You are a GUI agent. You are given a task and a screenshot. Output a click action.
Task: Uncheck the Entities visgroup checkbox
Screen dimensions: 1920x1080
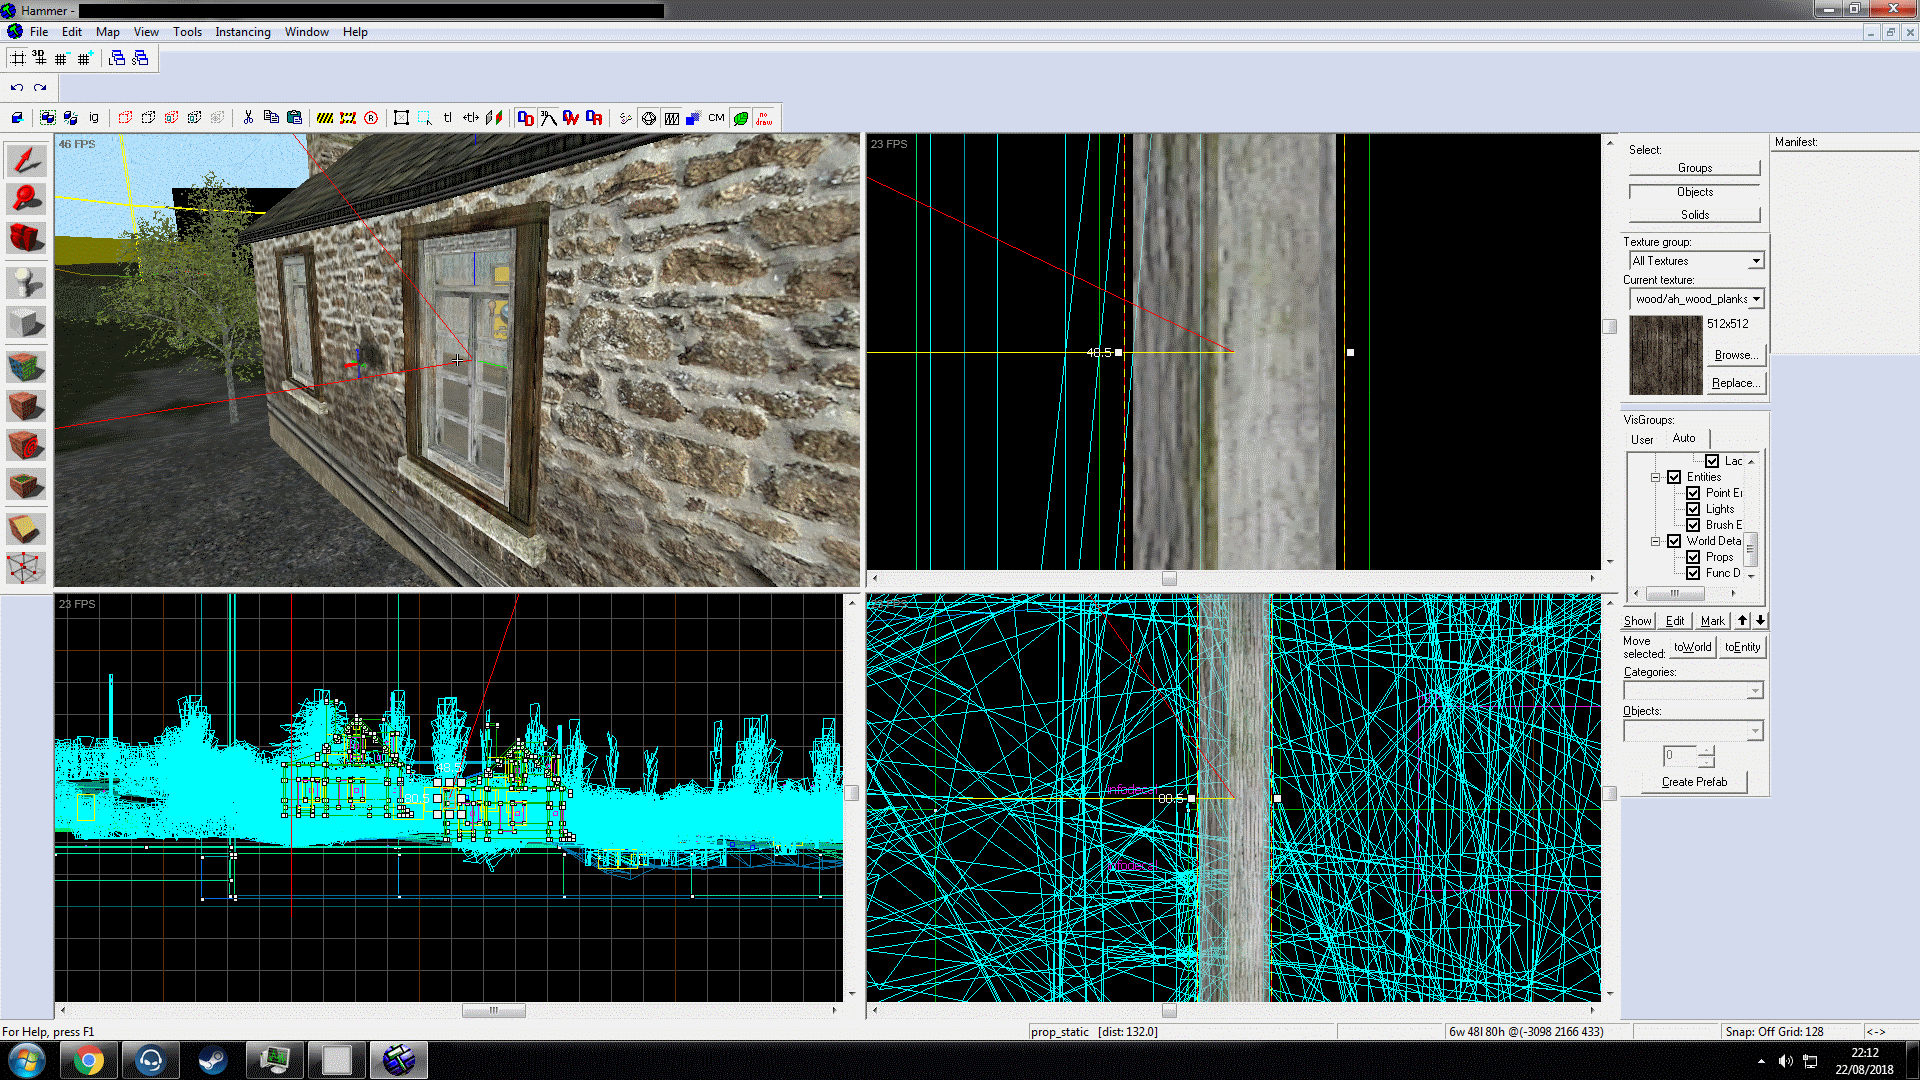coord(1674,477)
